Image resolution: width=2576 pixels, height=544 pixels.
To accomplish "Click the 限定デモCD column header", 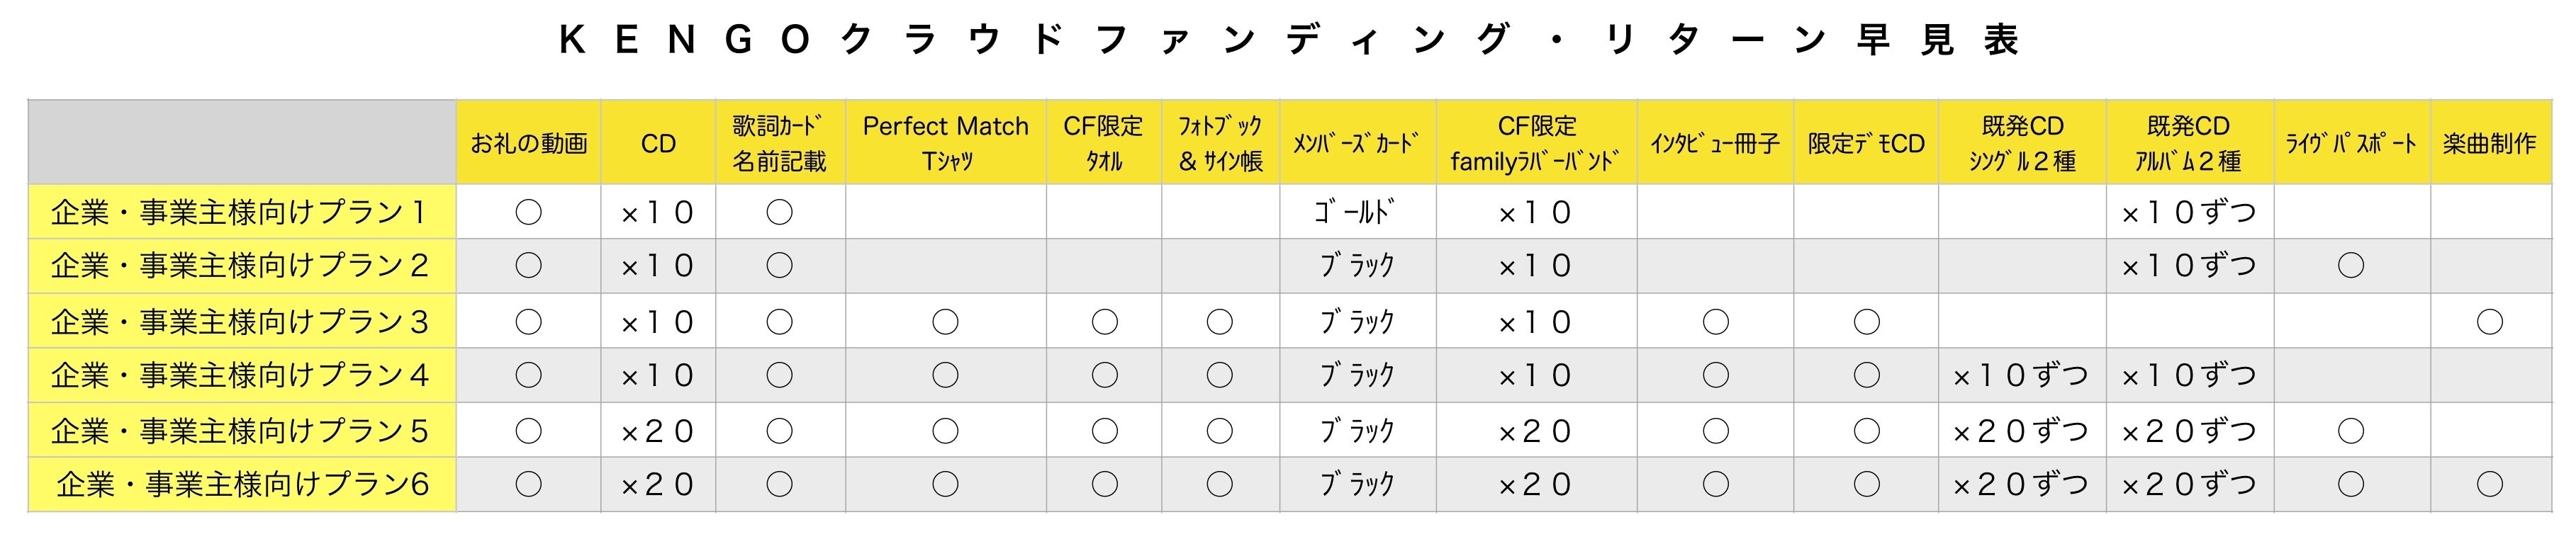I will (x=1866, y=143).
